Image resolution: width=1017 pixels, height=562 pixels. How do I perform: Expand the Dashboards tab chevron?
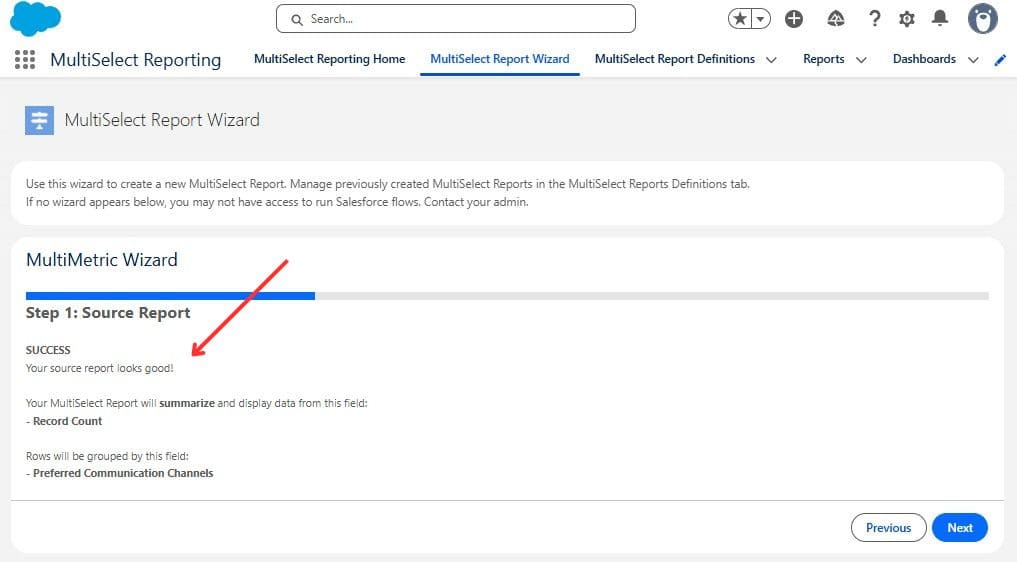coord(973,60)
